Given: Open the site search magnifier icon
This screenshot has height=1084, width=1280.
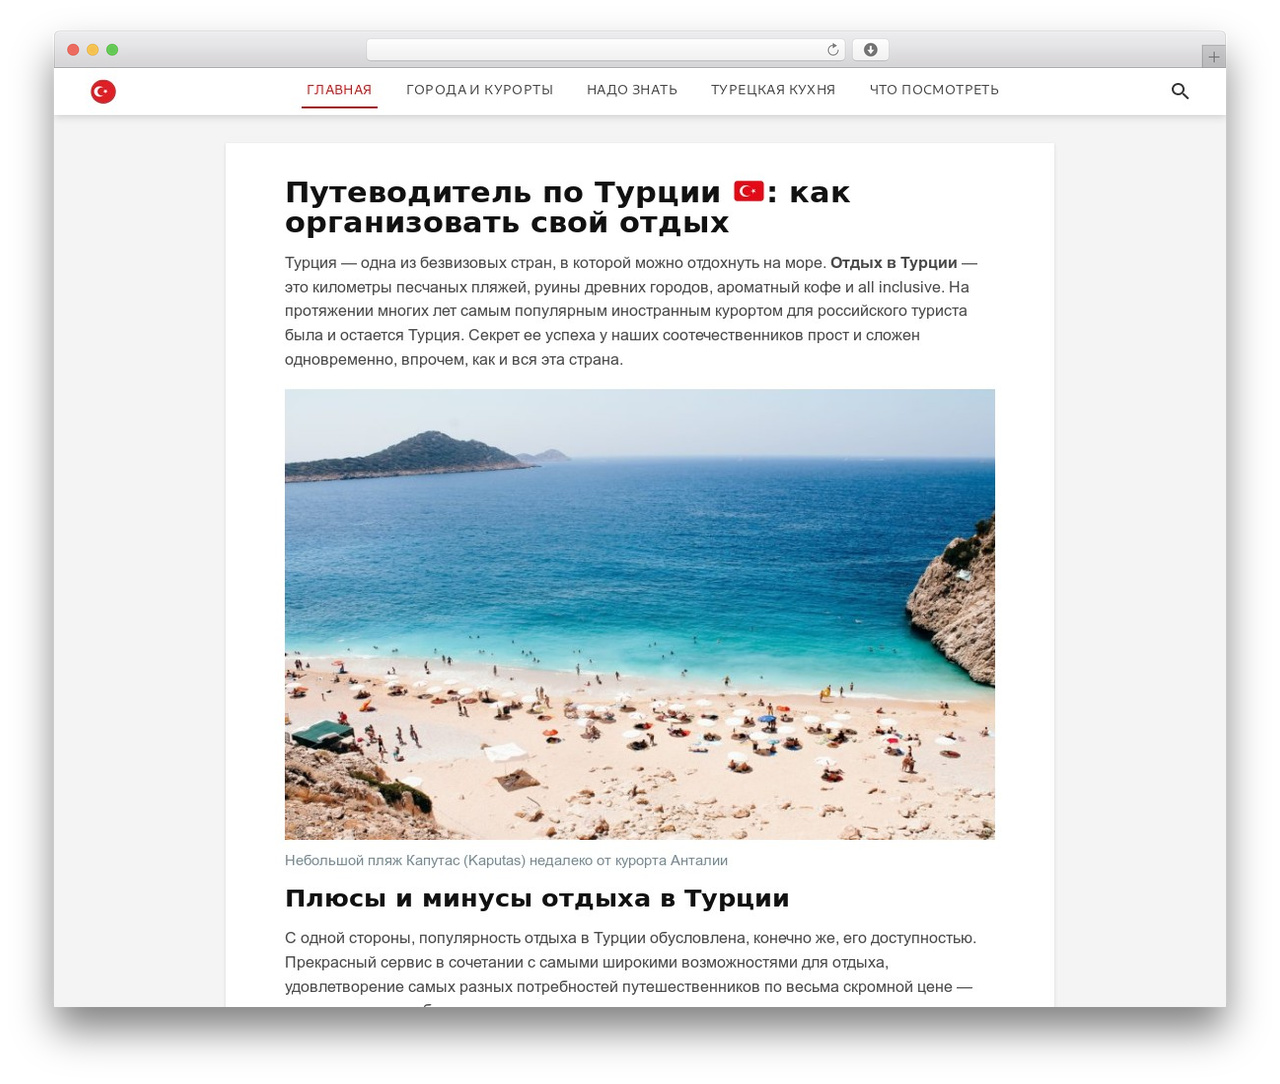Looking at the screenshot, I should coord(1180,91).
